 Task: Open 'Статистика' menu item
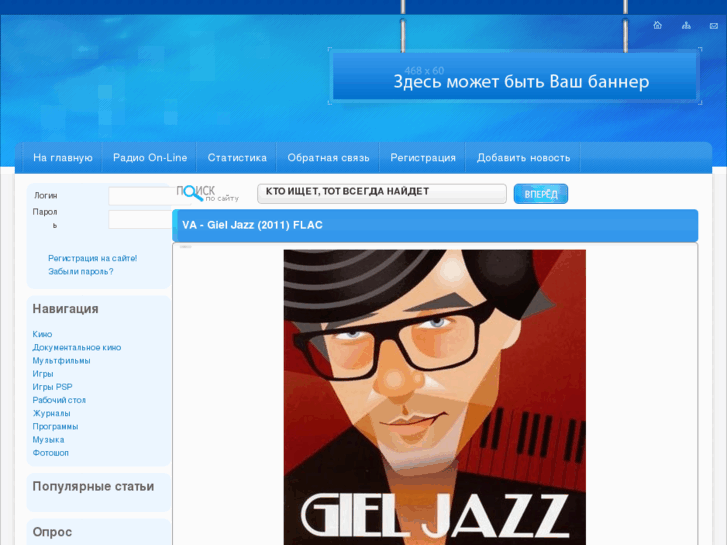pos(237,158)
